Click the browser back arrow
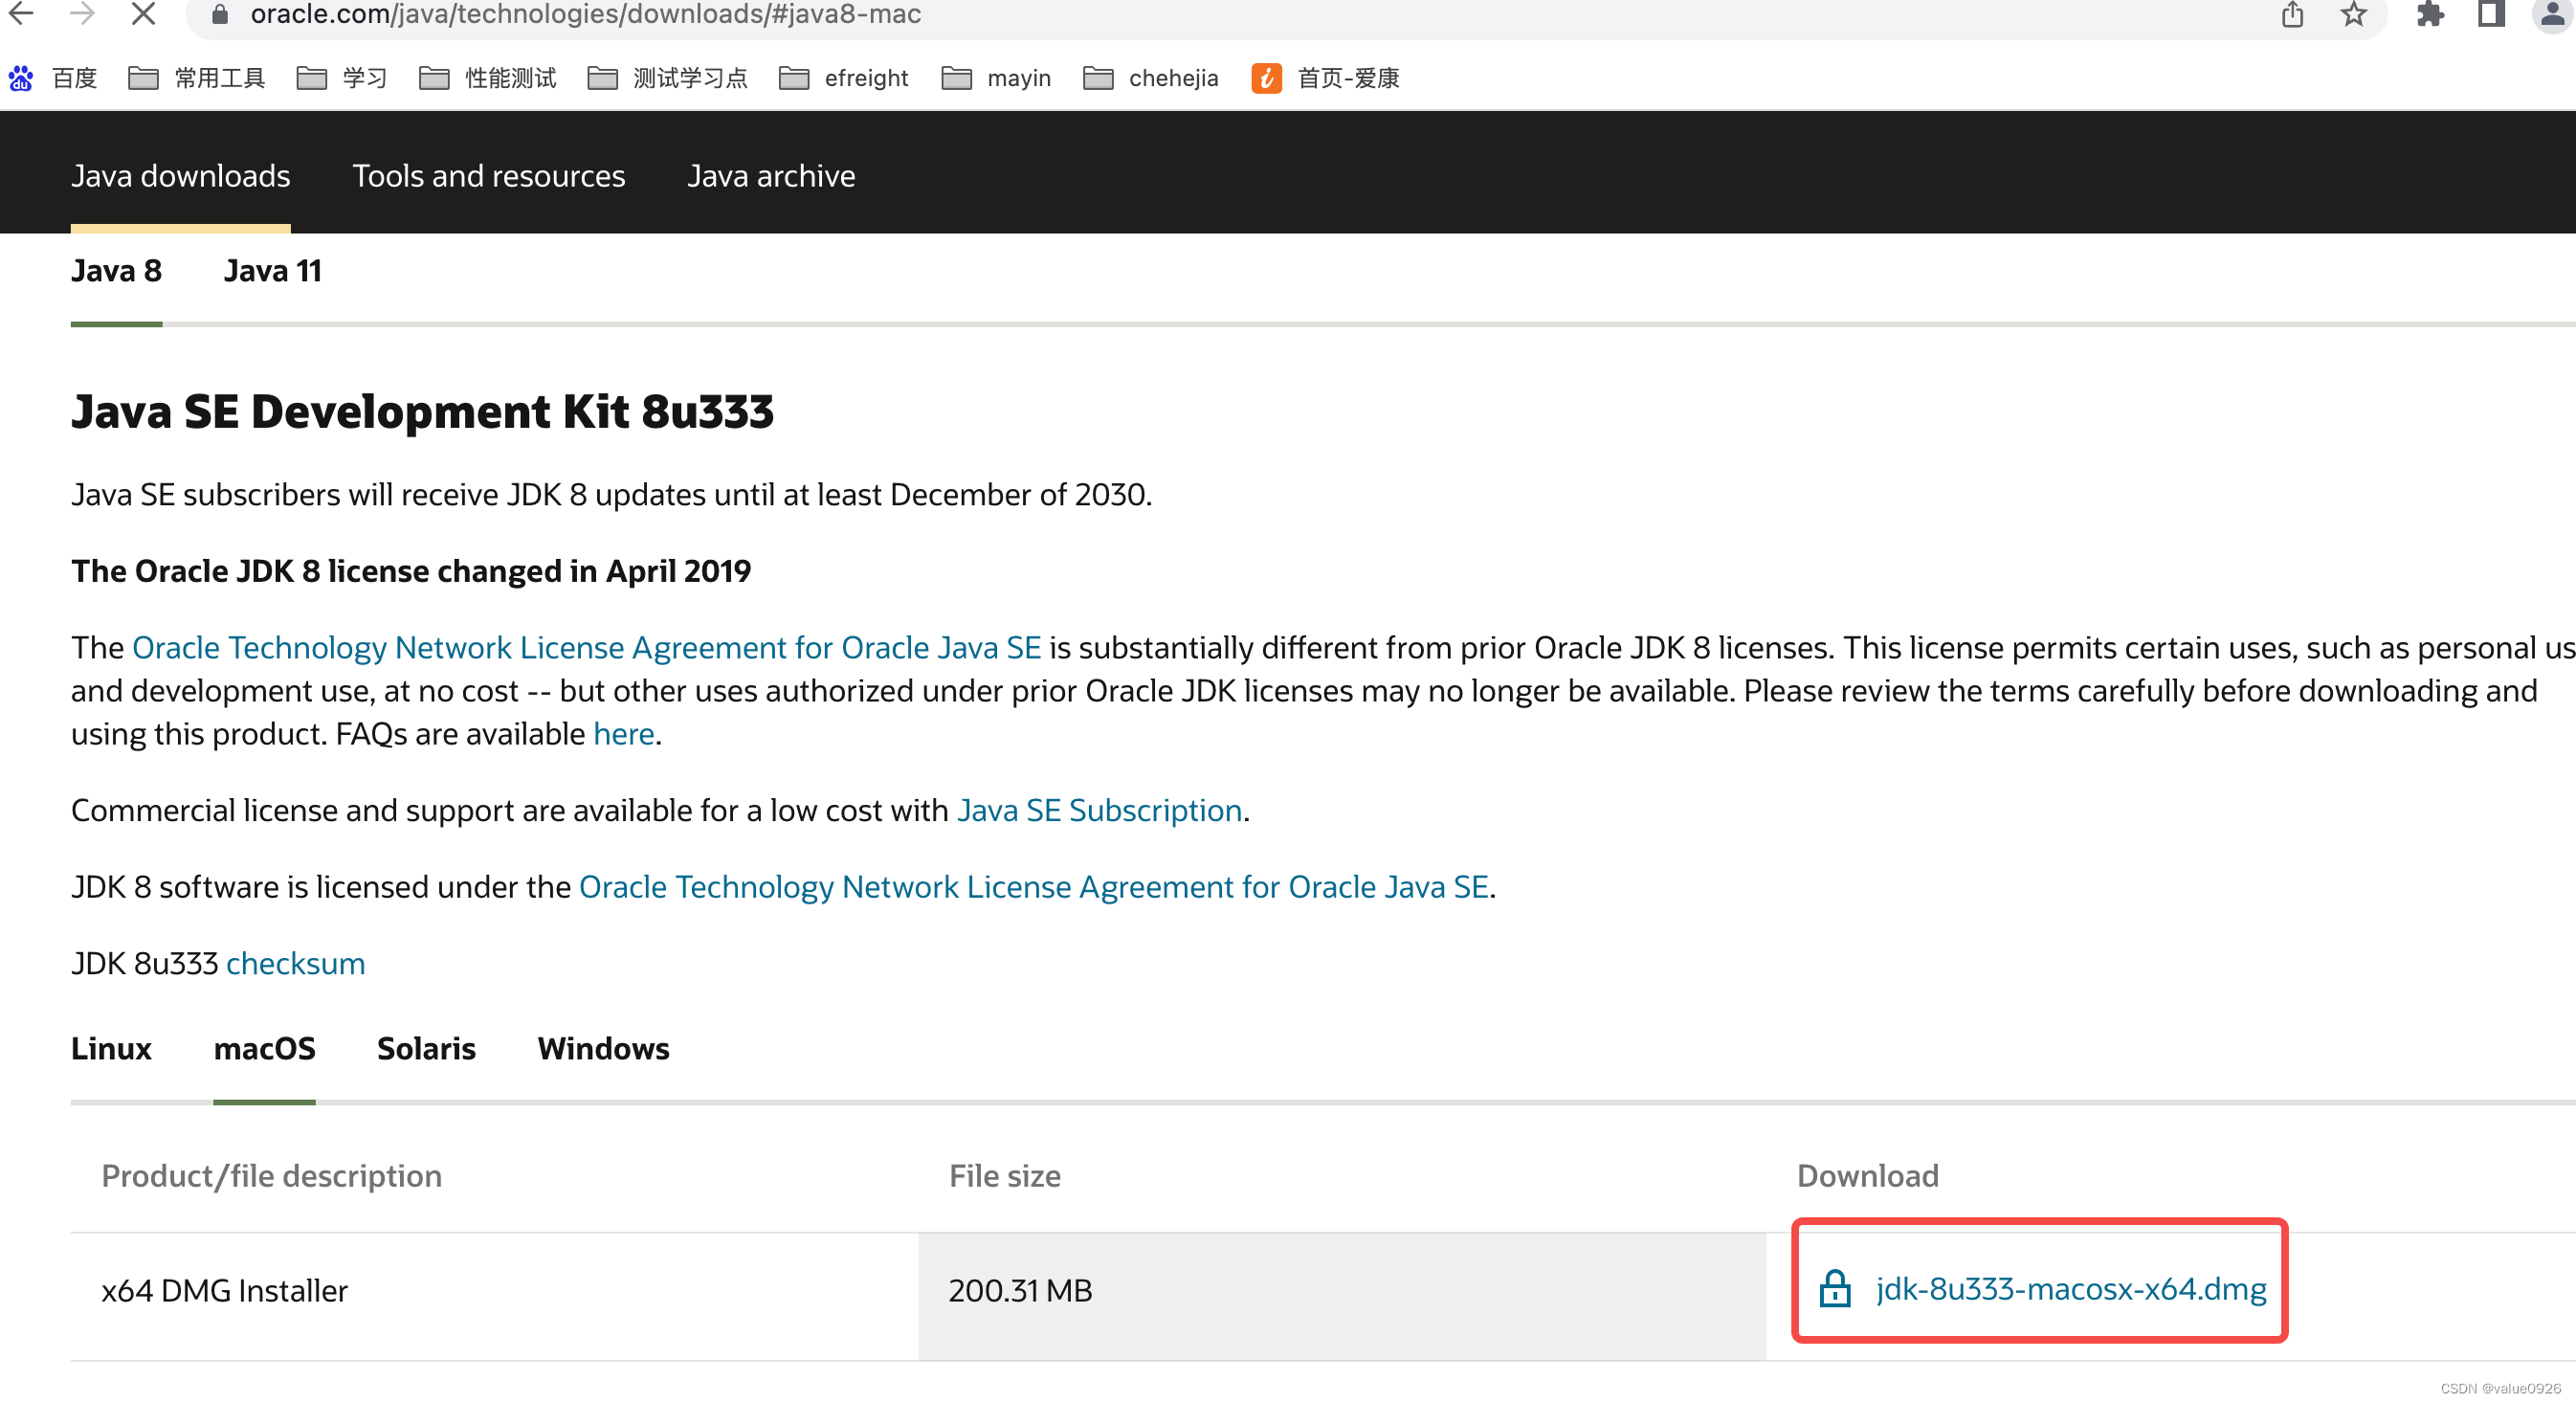Image resolution: width=2576 pixels, height=1403 pixels. tap(22, 14)
